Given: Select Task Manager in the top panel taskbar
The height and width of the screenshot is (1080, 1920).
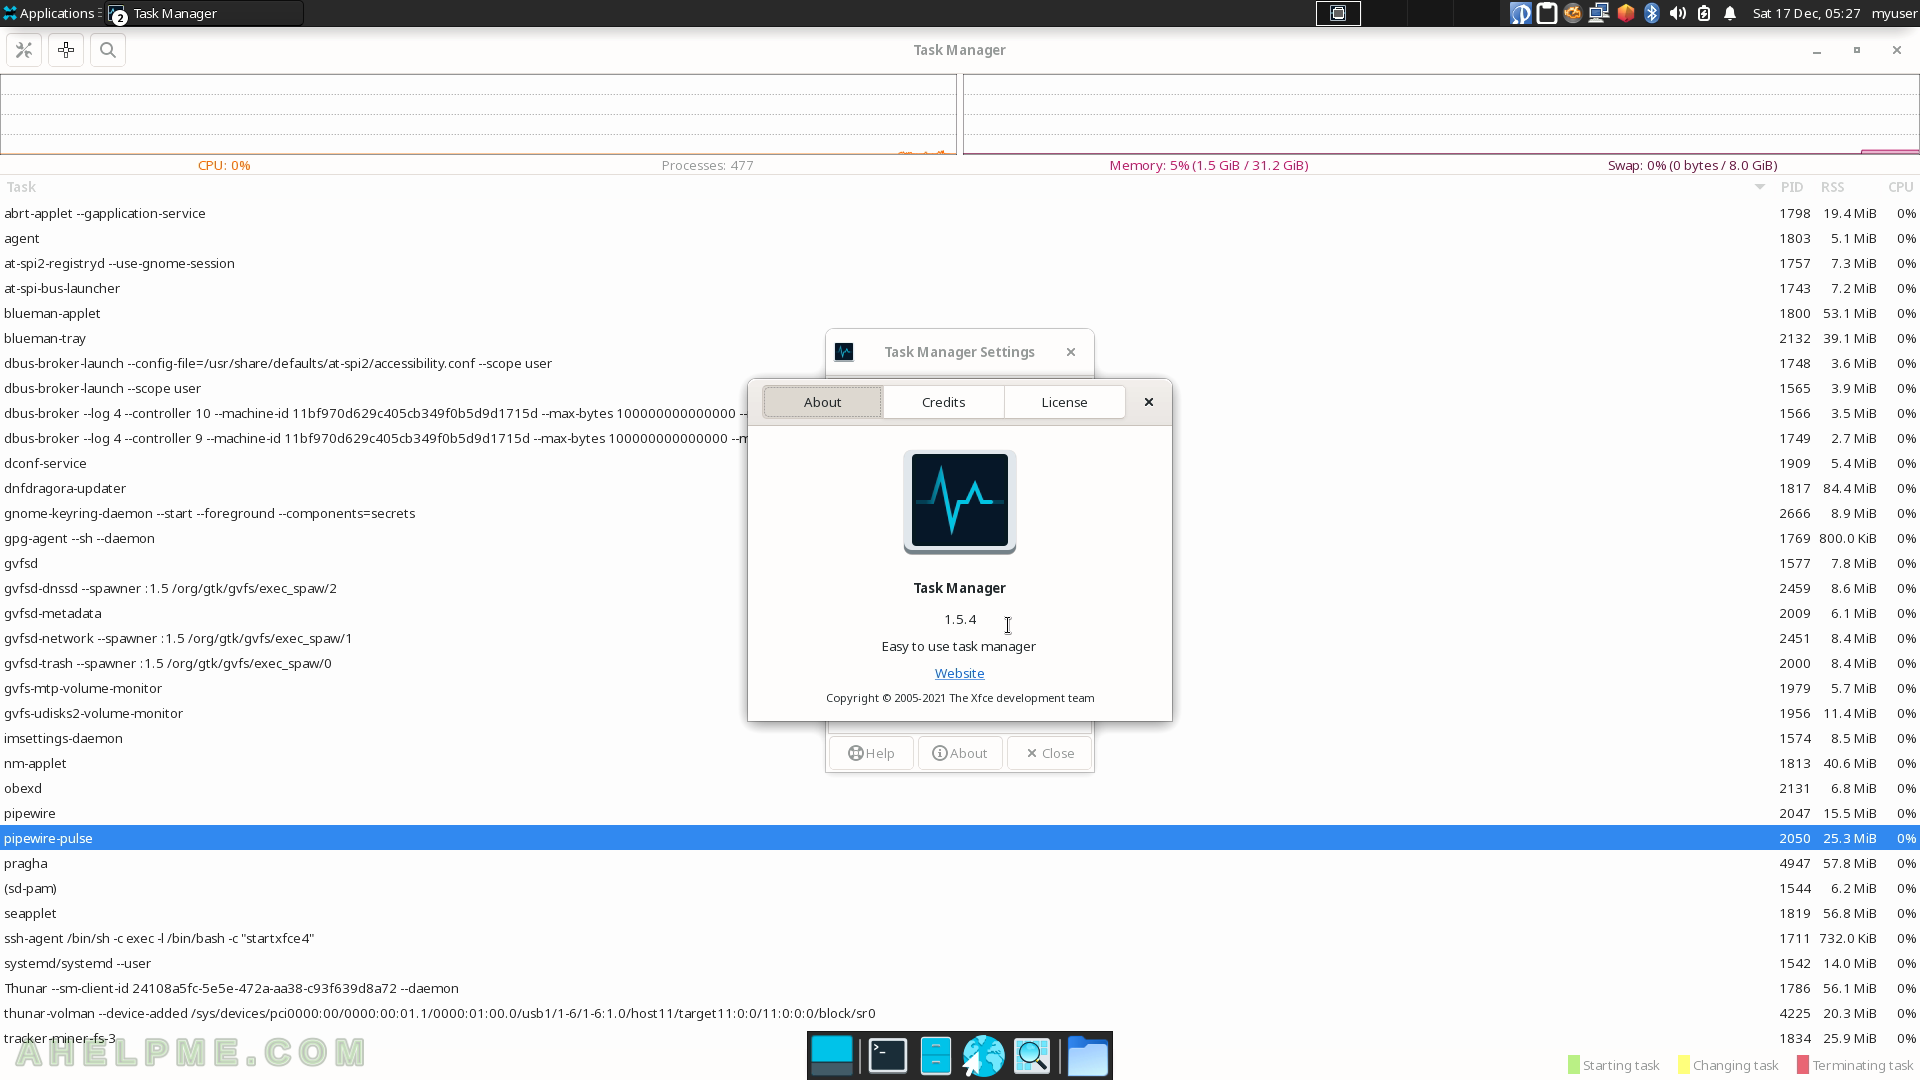Looking at the screenshot, I should pos(204,13).
